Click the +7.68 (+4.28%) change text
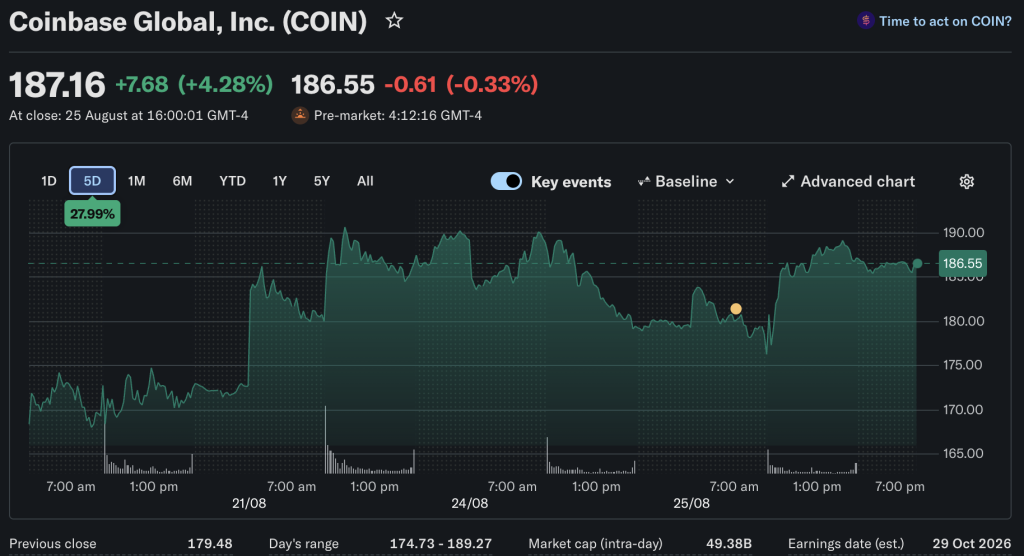 pos(194,84)
